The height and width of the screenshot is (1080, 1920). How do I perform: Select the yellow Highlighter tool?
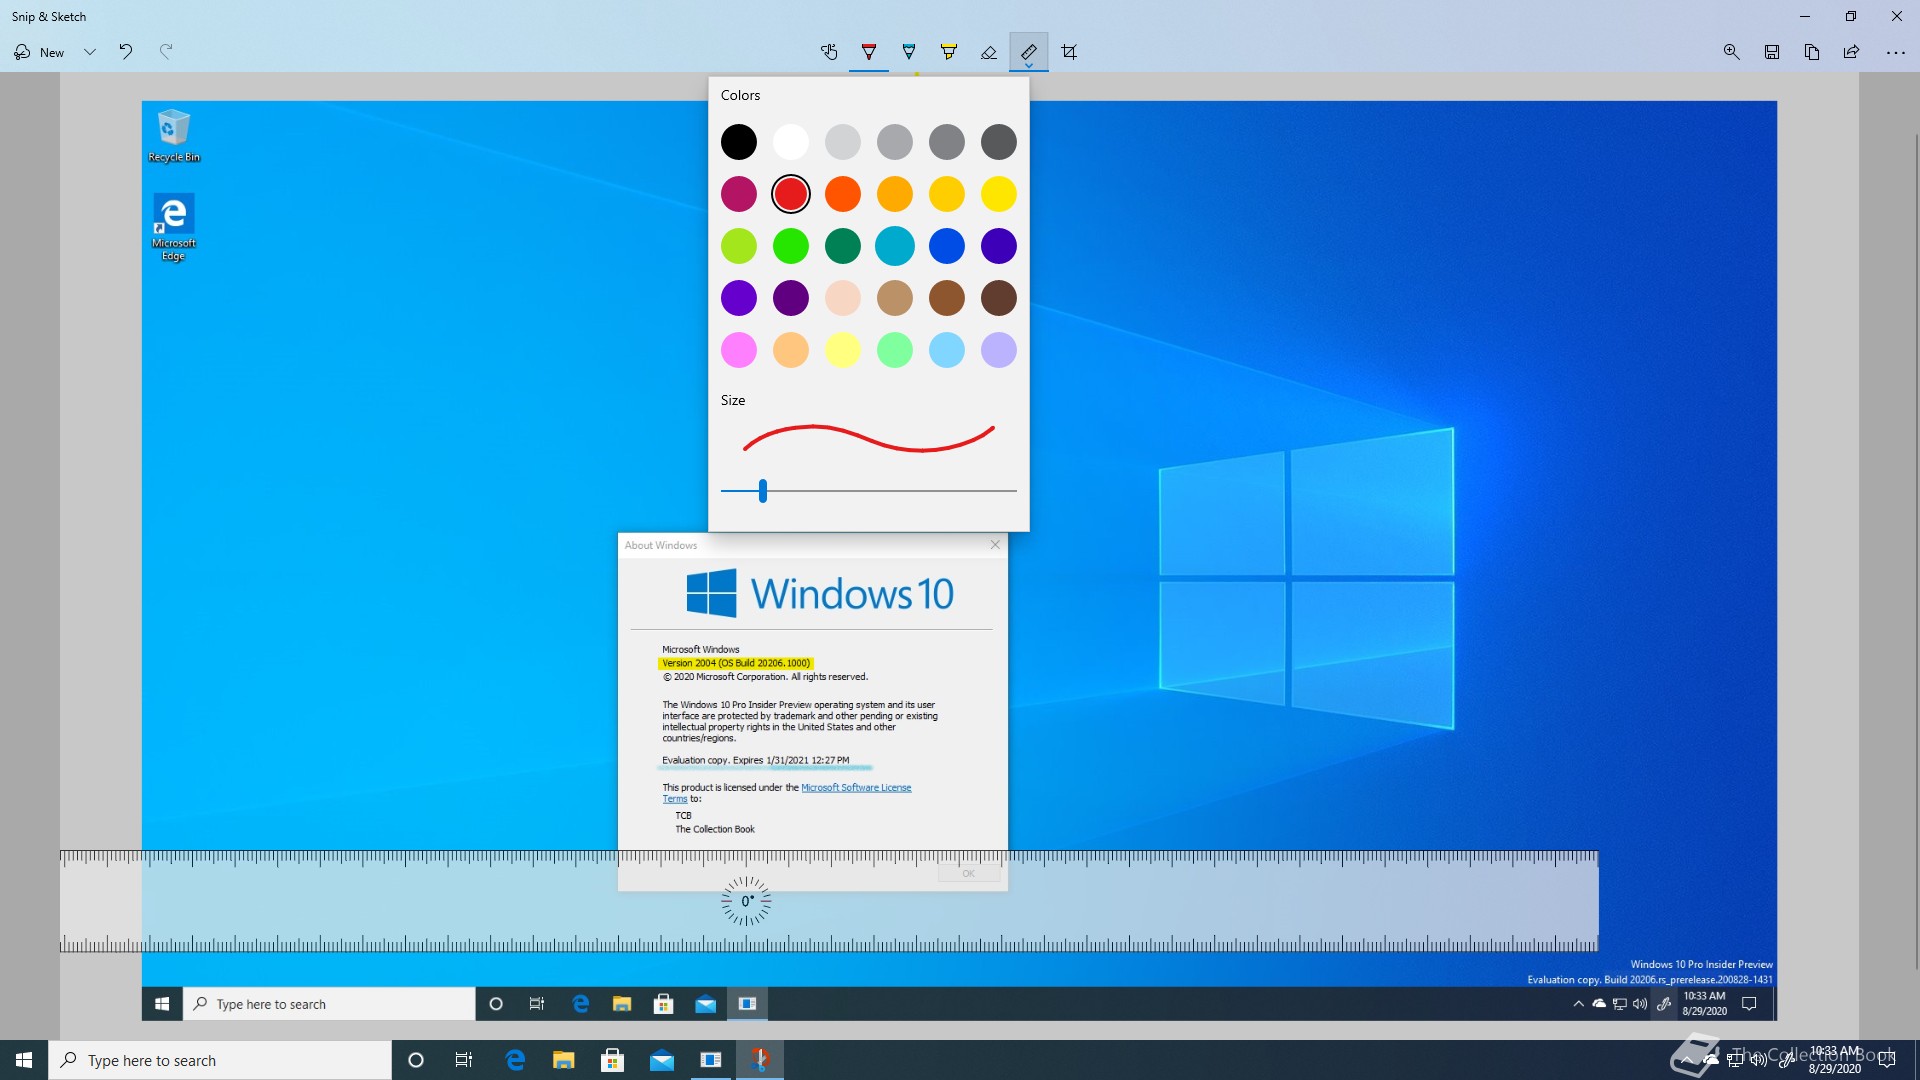949,52
